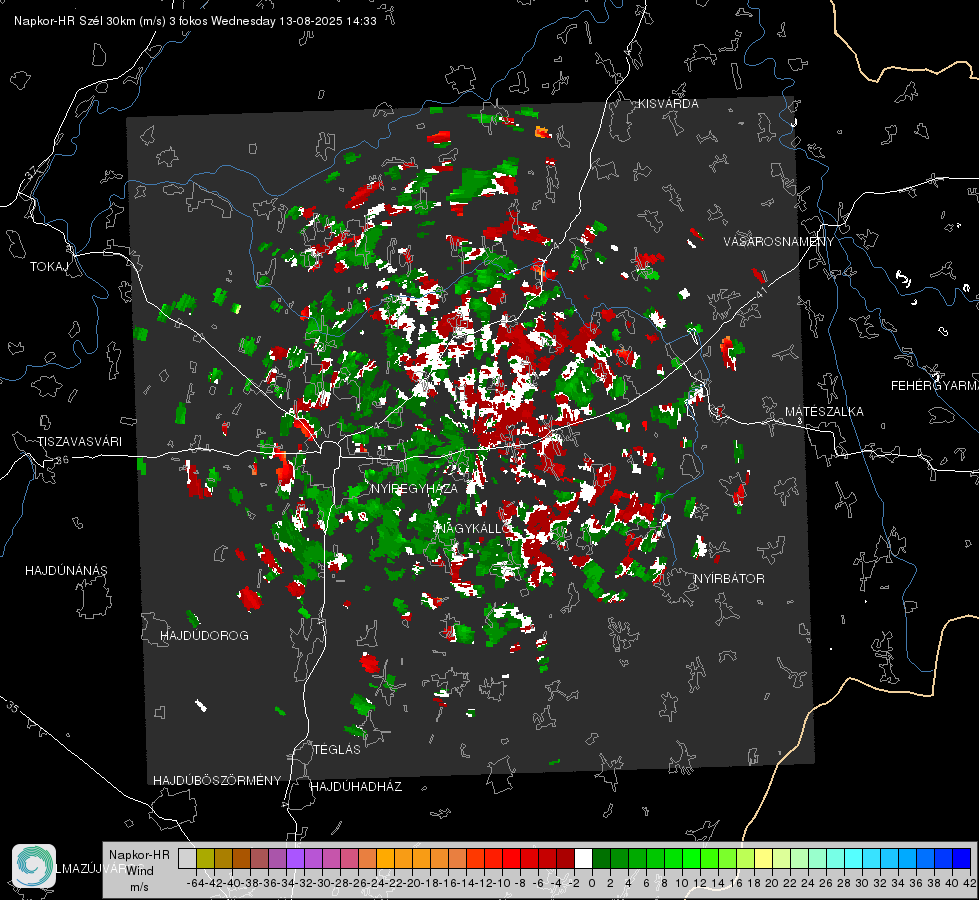Image resolution: width=979 pixels, height=900 pixels.
Task: Click the light gray first legend swatch
Action: (x=187, y=859)
